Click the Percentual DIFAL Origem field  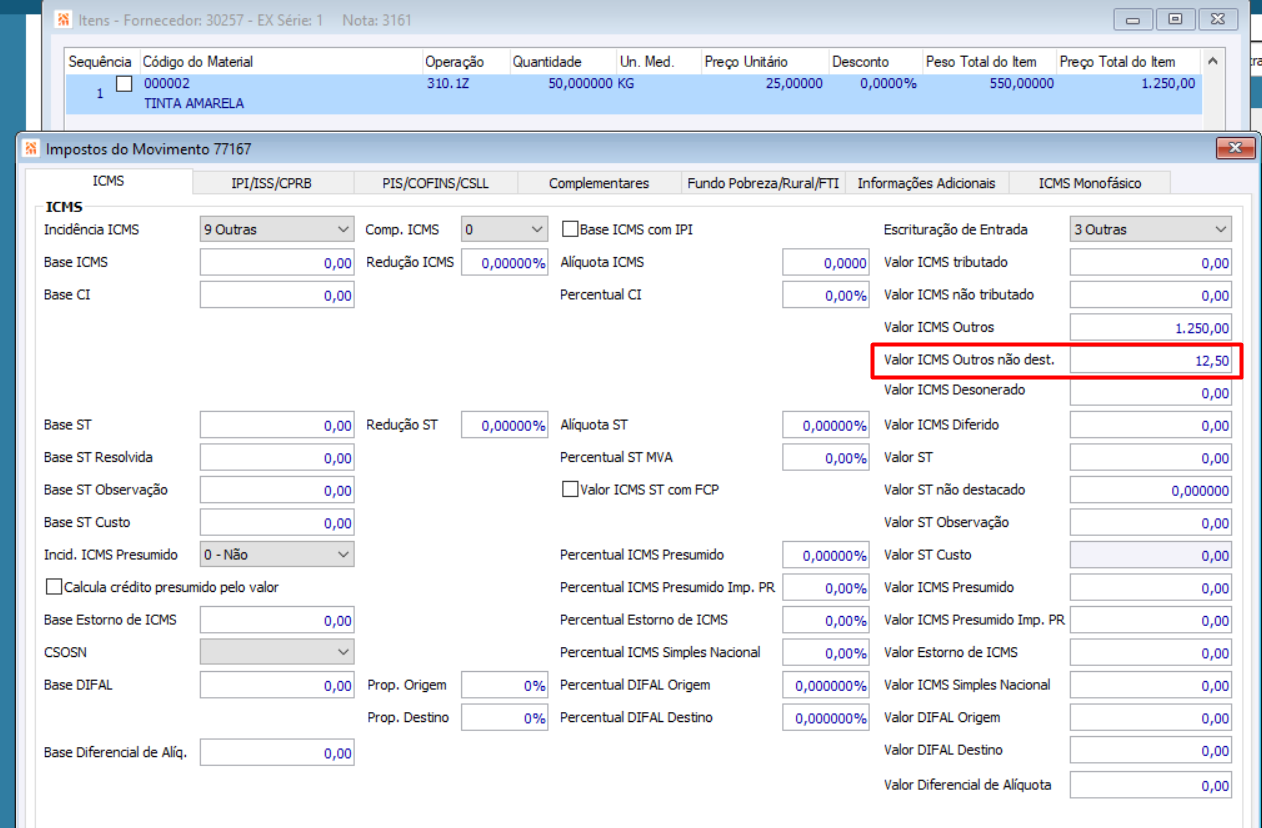coord(825,685)
